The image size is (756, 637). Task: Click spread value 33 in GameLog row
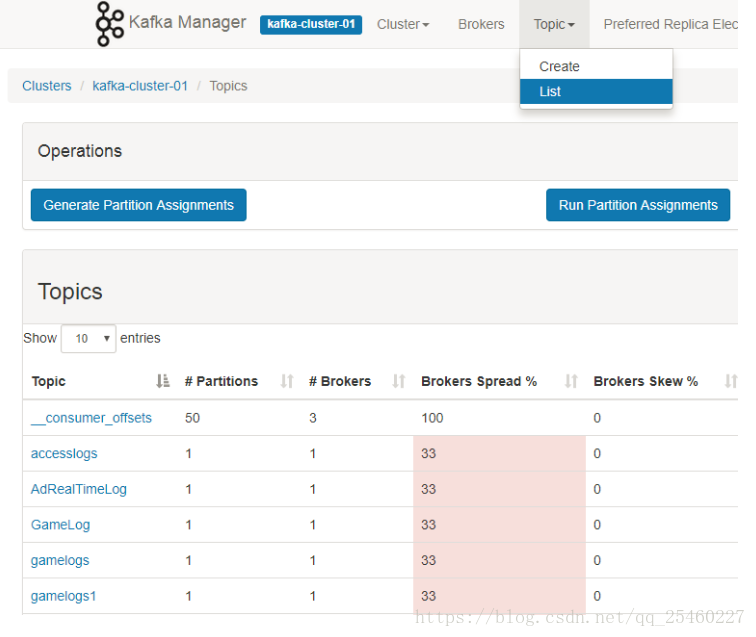click(428, 525)
